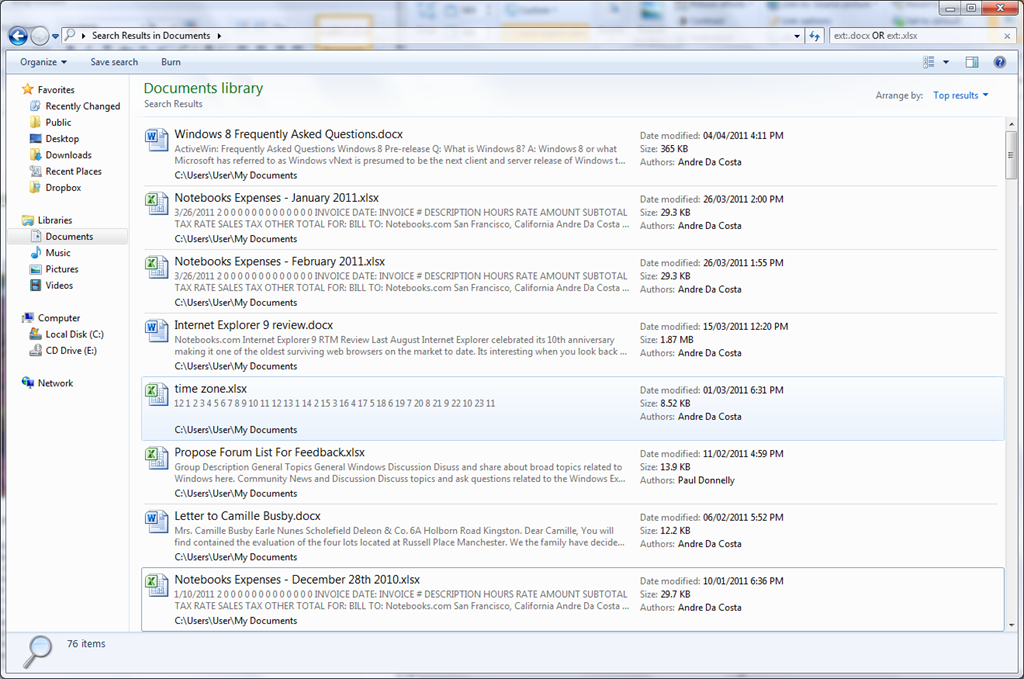Open view options dropdown arrow
Image resolution: width=1024 pixels, height=679 pixels.
coord(946,62)
